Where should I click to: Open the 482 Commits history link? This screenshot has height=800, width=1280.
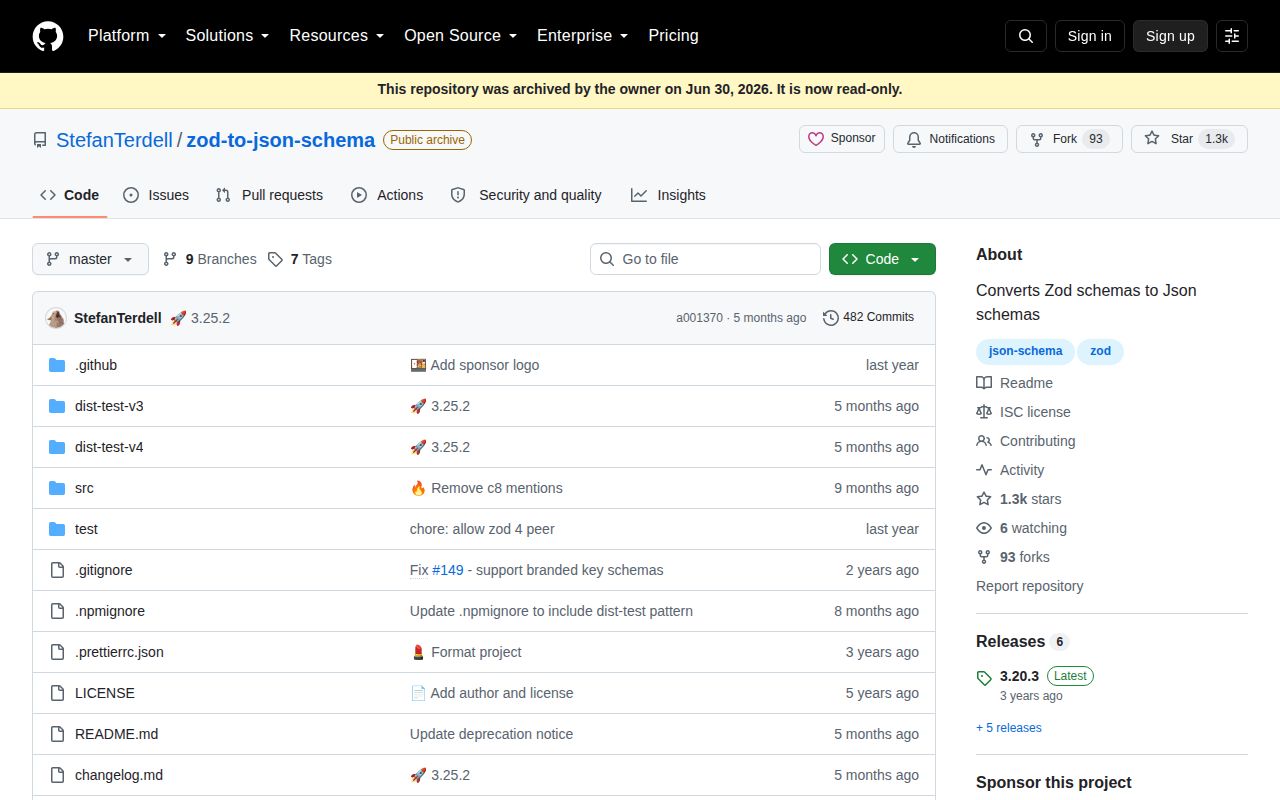[x=868, y=317]
